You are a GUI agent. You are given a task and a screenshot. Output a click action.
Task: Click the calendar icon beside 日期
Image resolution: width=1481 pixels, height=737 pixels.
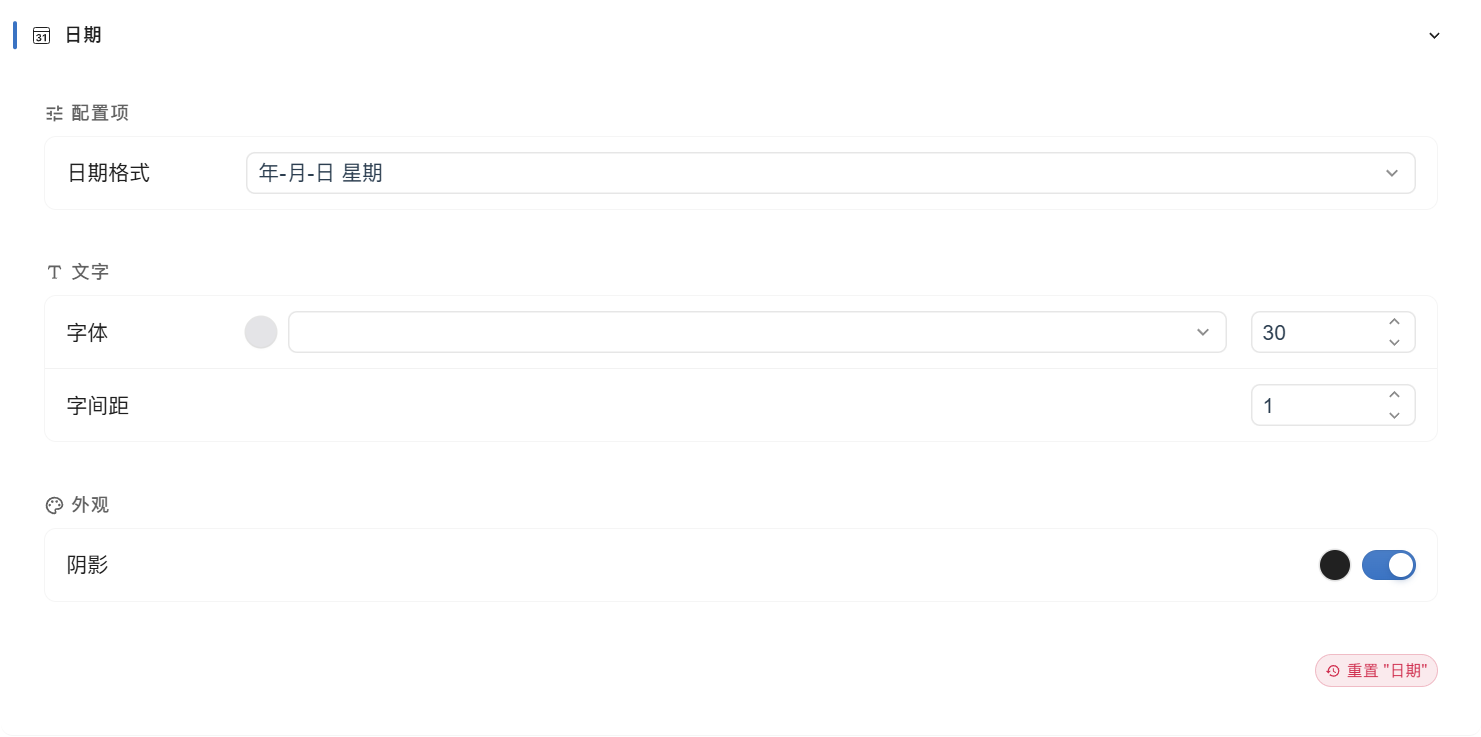(x=42, y=36)
